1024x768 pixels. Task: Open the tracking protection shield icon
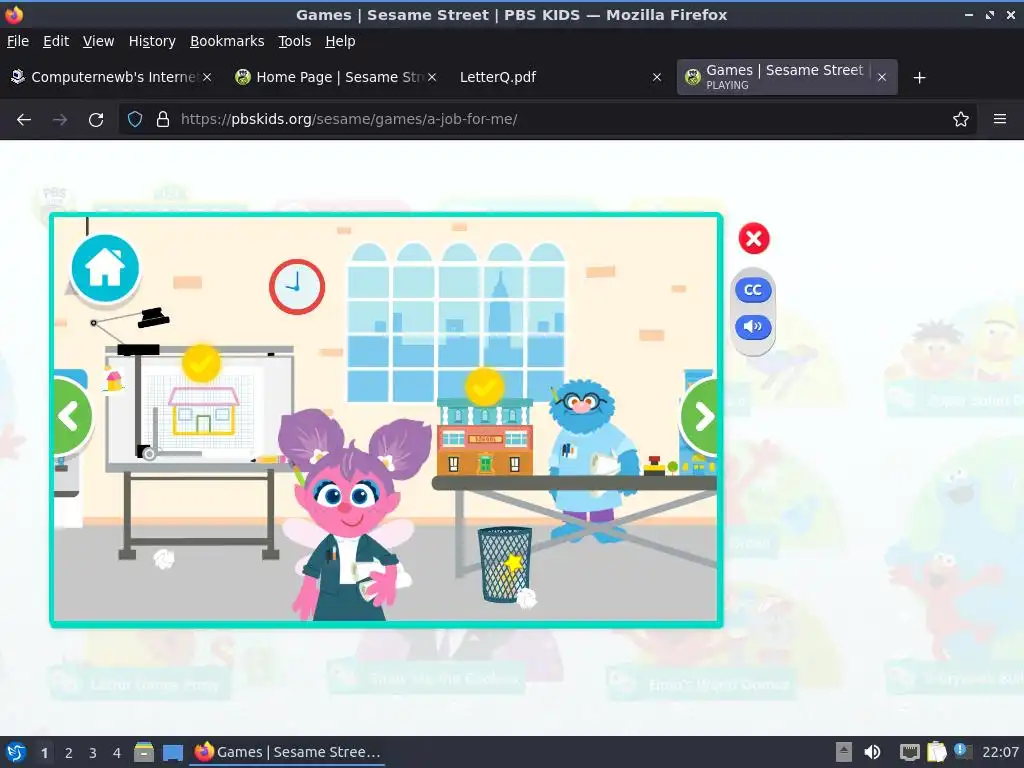(135, 119)
